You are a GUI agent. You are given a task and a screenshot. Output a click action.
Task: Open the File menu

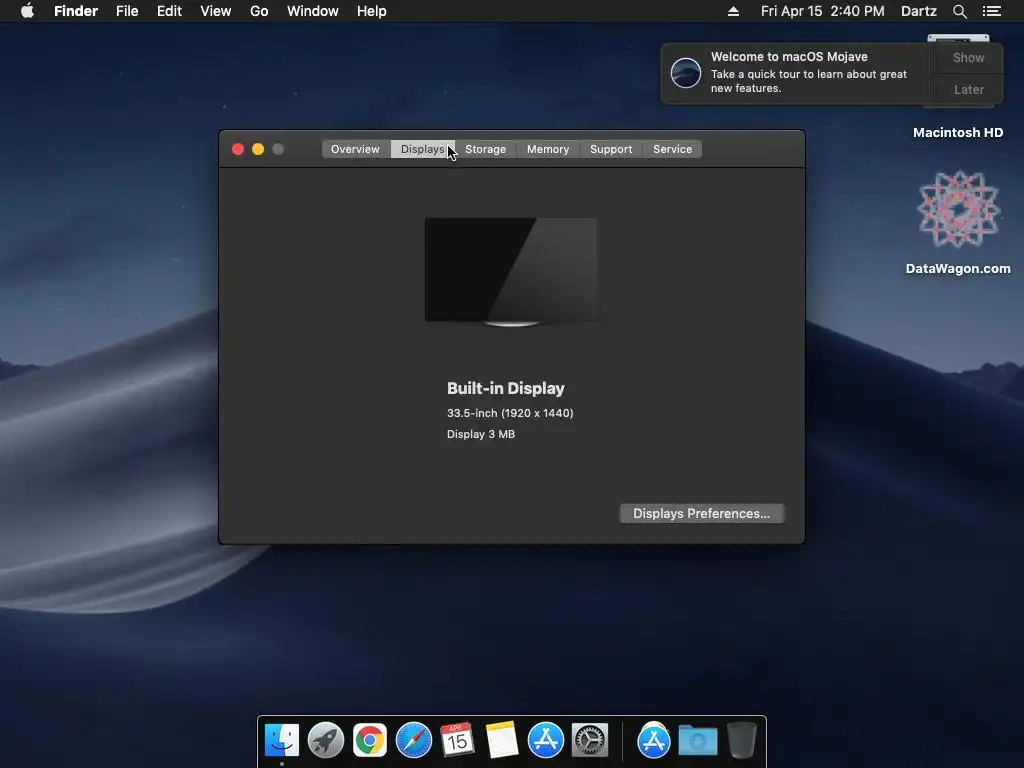[x=127, y=11]
